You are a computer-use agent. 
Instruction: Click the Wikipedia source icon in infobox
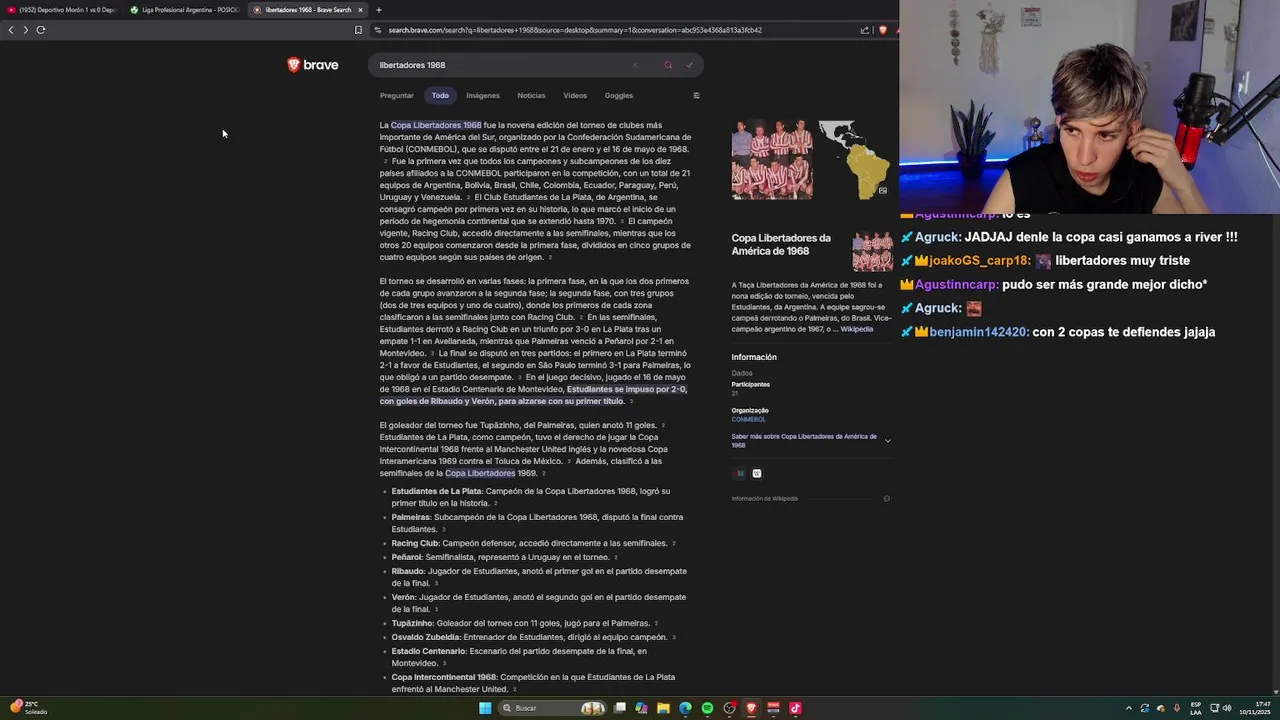(x=757, y=474)
